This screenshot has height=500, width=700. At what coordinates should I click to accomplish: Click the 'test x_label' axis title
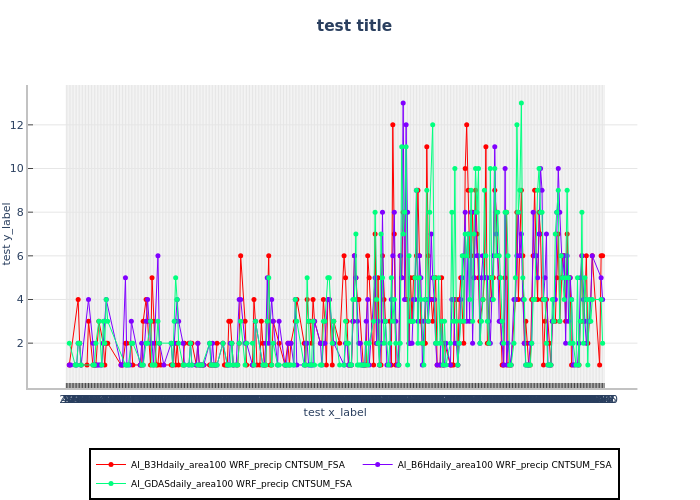pos(335,412)
